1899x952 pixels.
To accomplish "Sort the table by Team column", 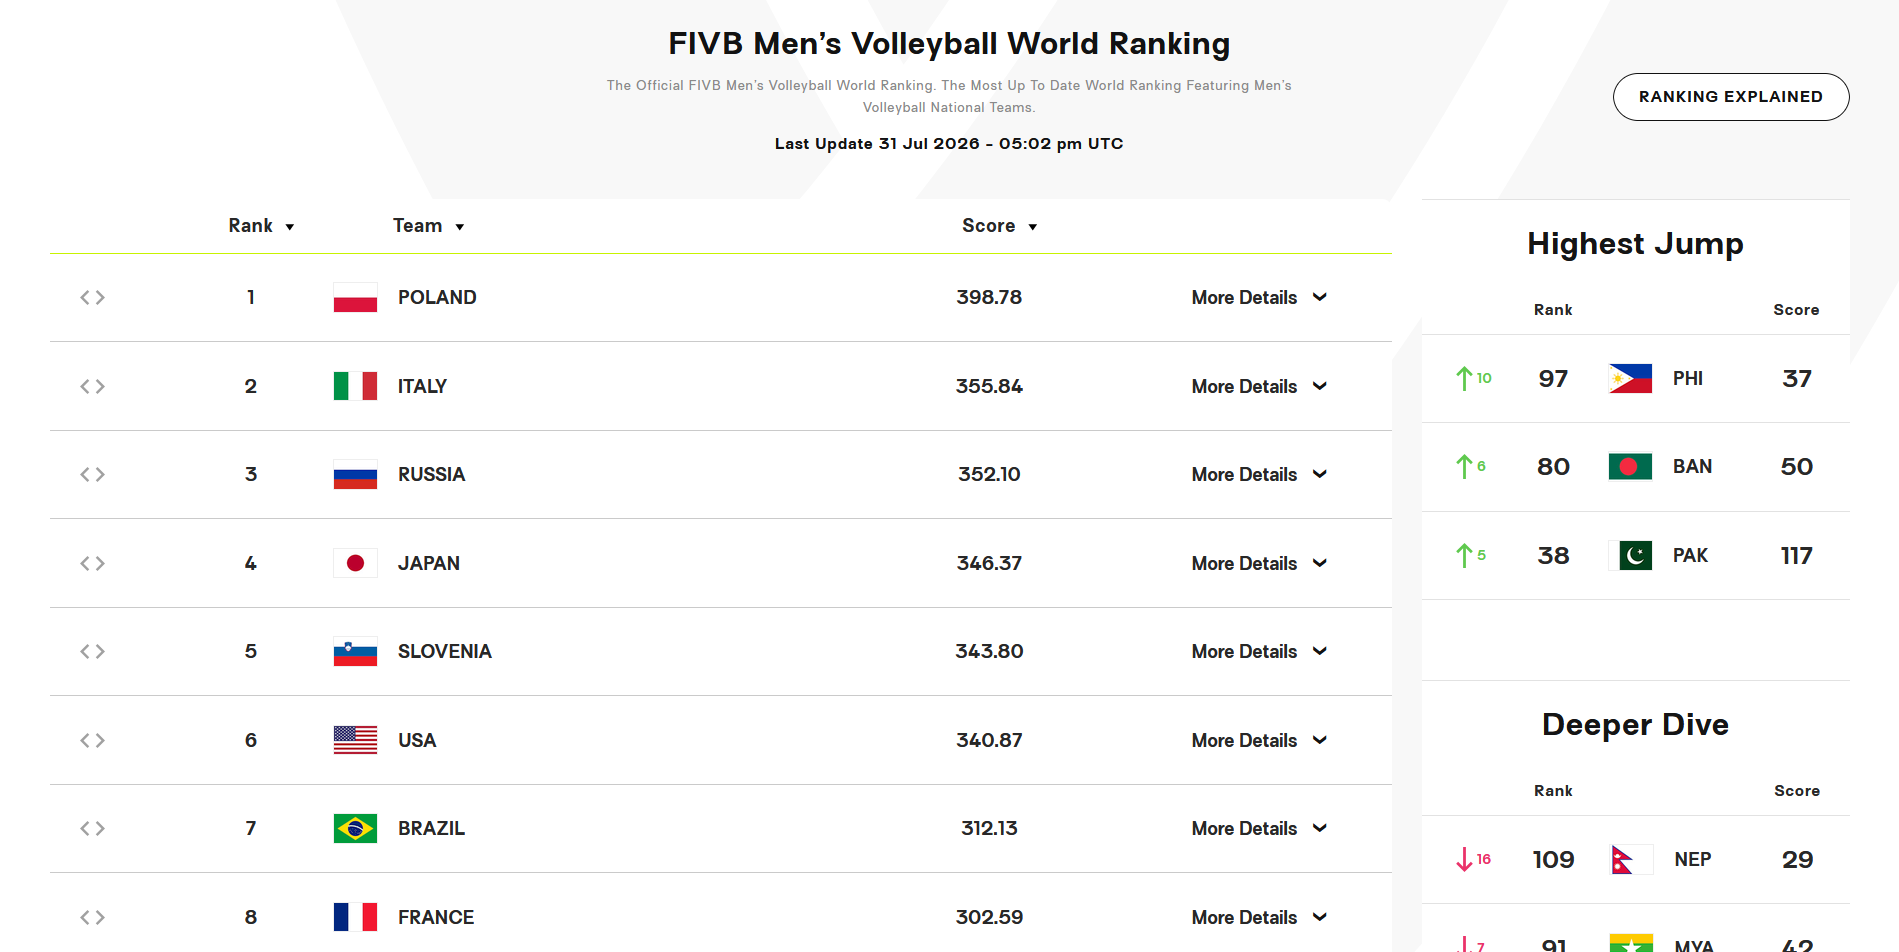I will [428, 226].
